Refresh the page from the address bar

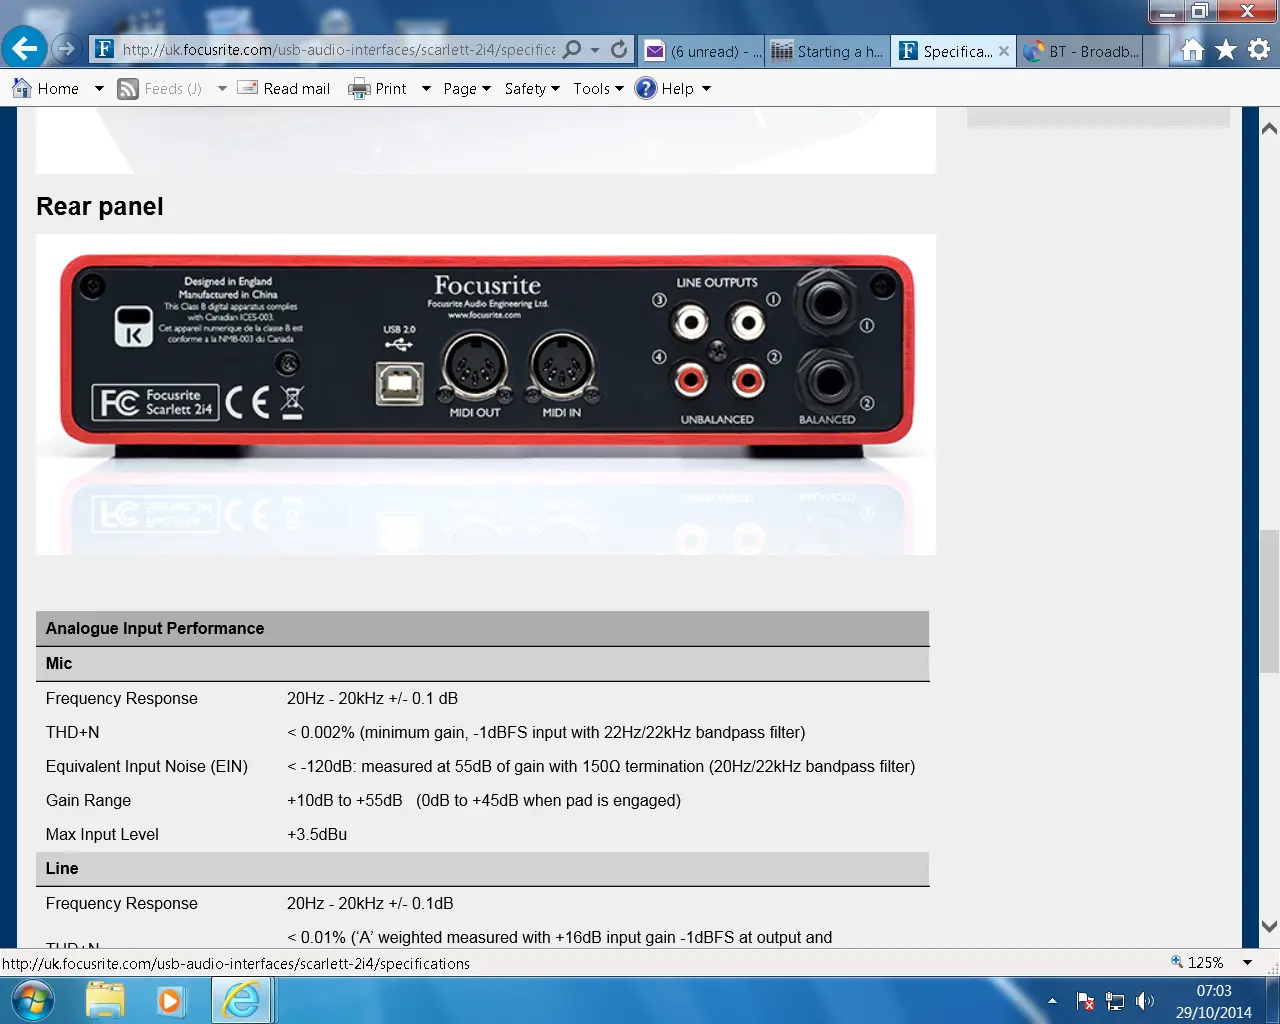point(619,49)
